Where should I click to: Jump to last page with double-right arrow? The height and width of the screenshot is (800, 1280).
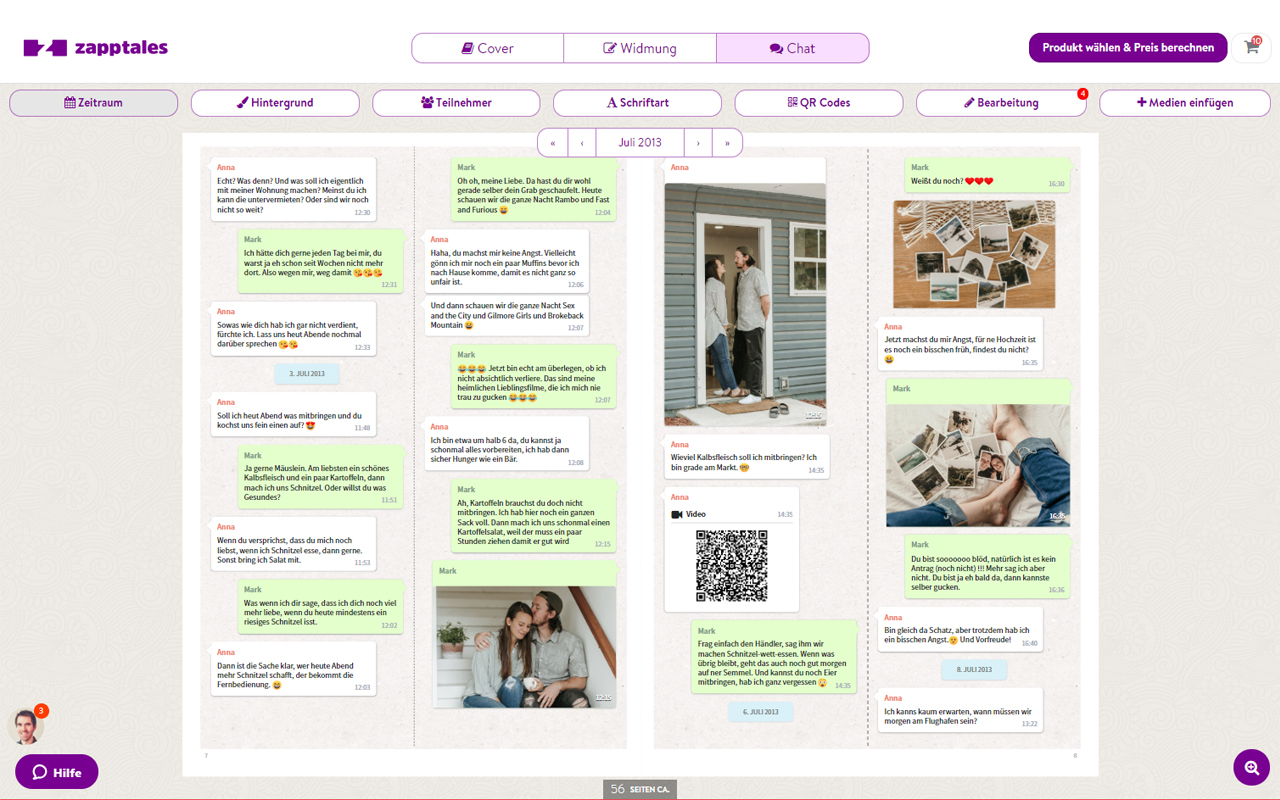[x=727, y=142]
